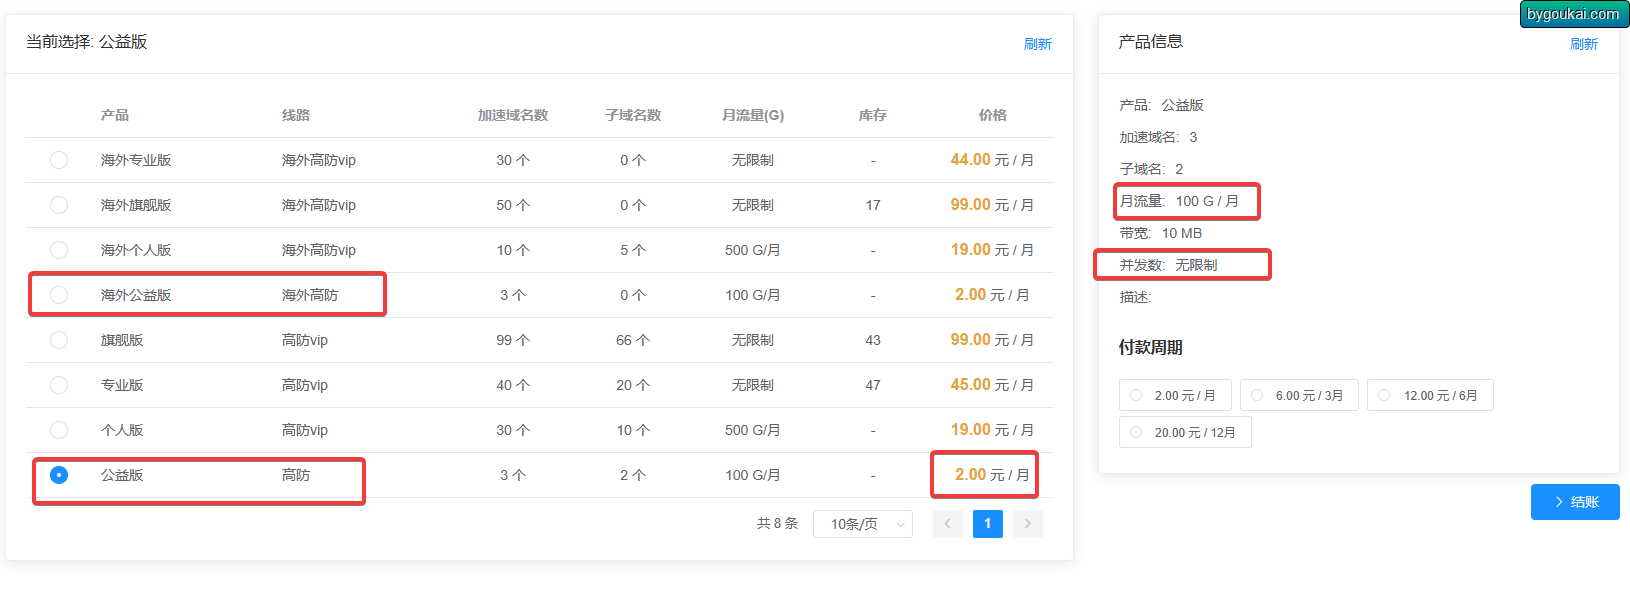Click 66 个 subdomain count
Screen dimensions: 1630x616
tap(633, 340)
